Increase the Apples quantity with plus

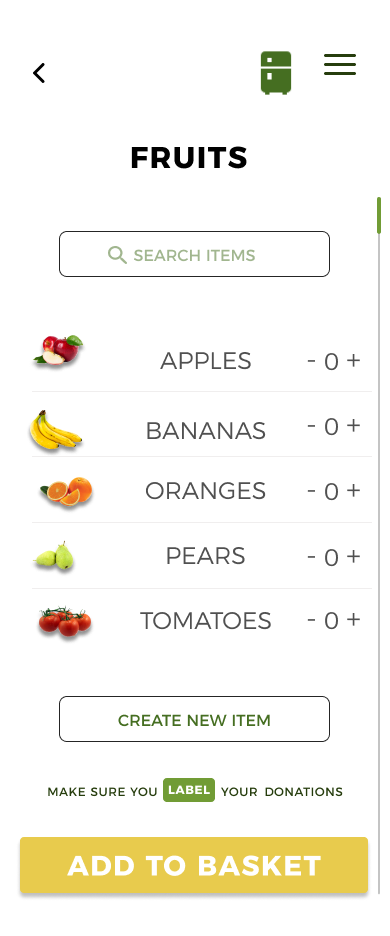point(353,361)
